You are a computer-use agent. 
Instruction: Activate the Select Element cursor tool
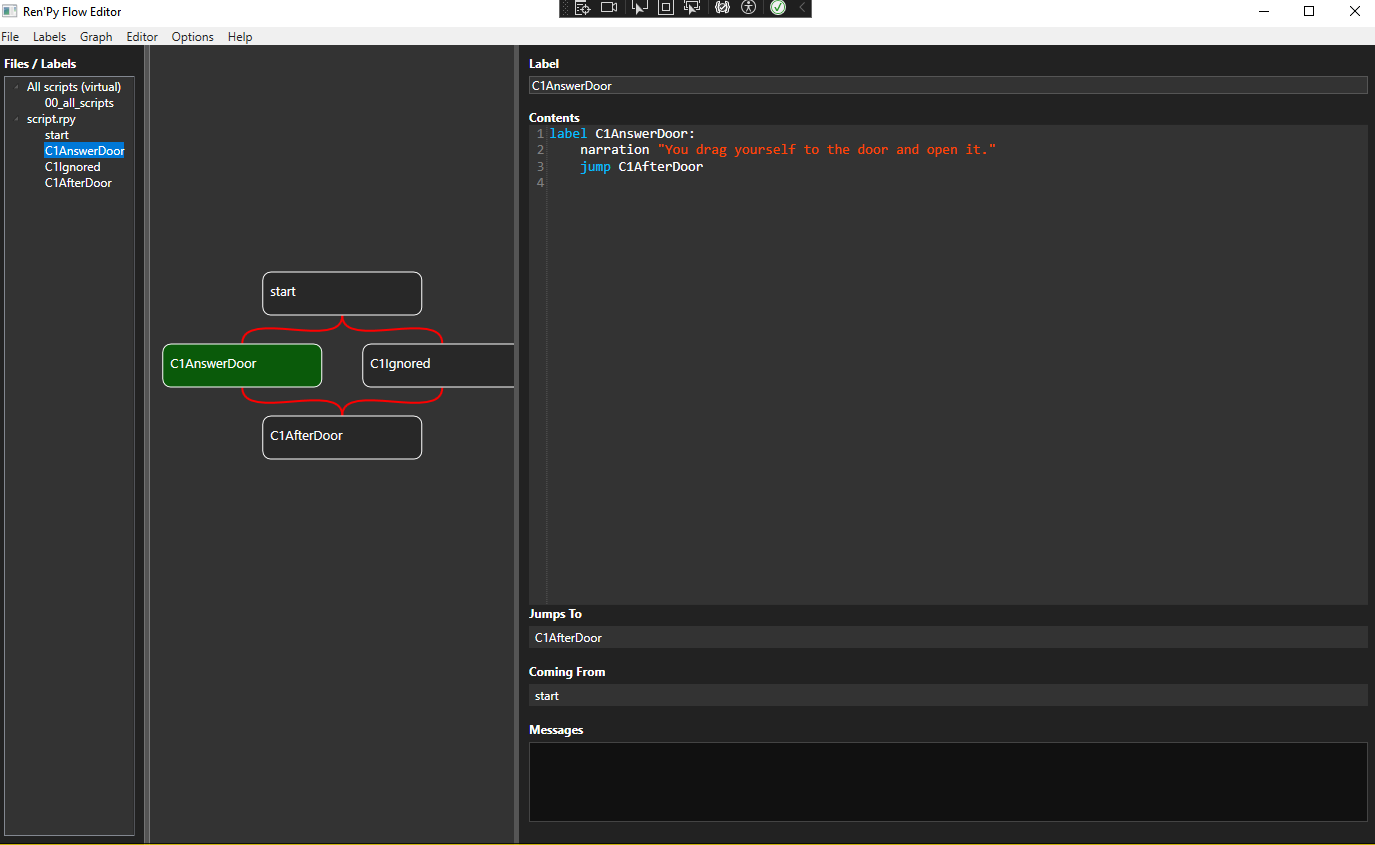640,8
